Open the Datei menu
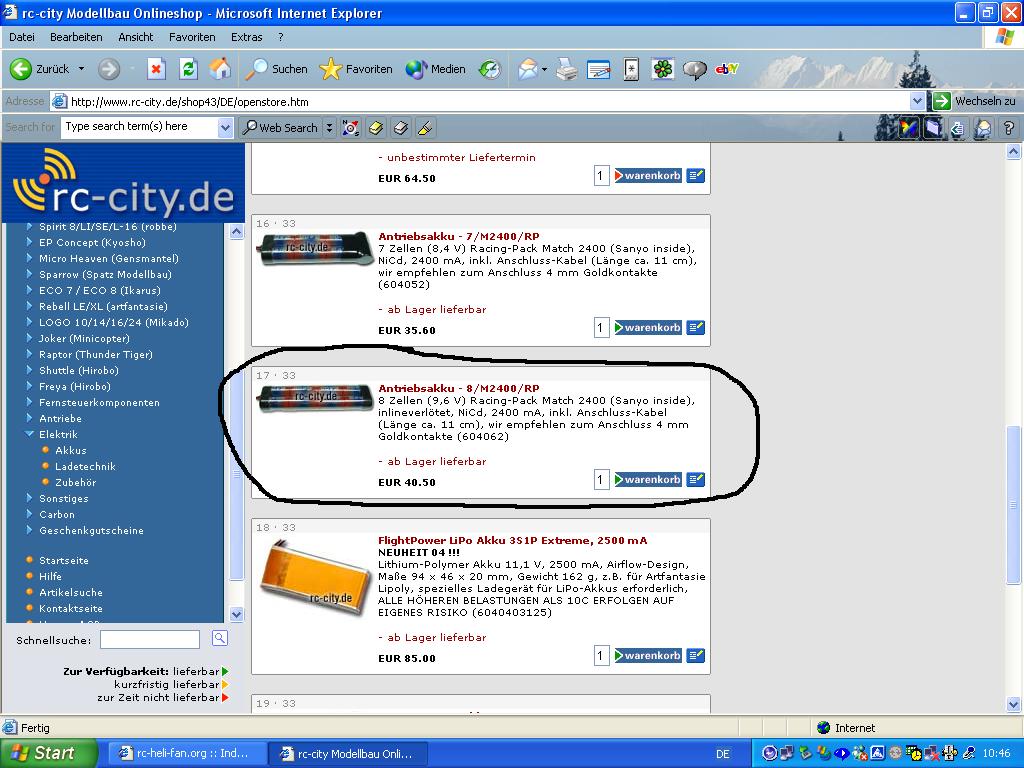Viewport: 1024px width, 768px height. [22, 37]
